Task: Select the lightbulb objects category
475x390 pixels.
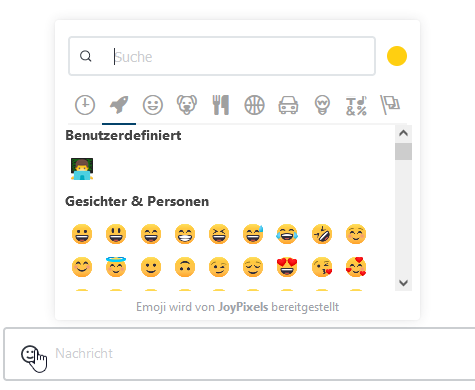Action: (x=322, y=105)
